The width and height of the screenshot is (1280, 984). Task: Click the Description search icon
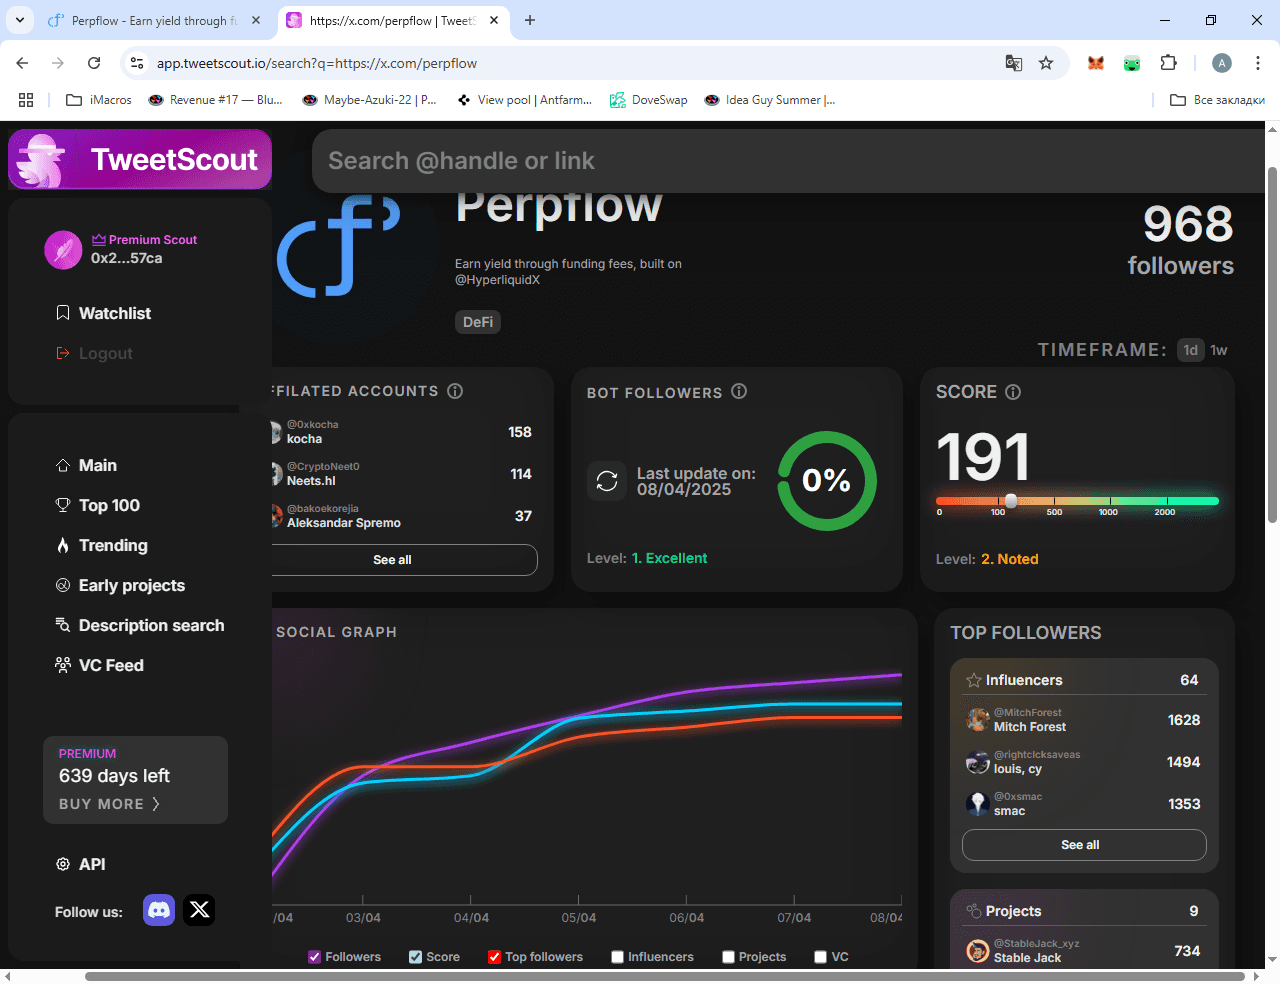coord(63,625)
